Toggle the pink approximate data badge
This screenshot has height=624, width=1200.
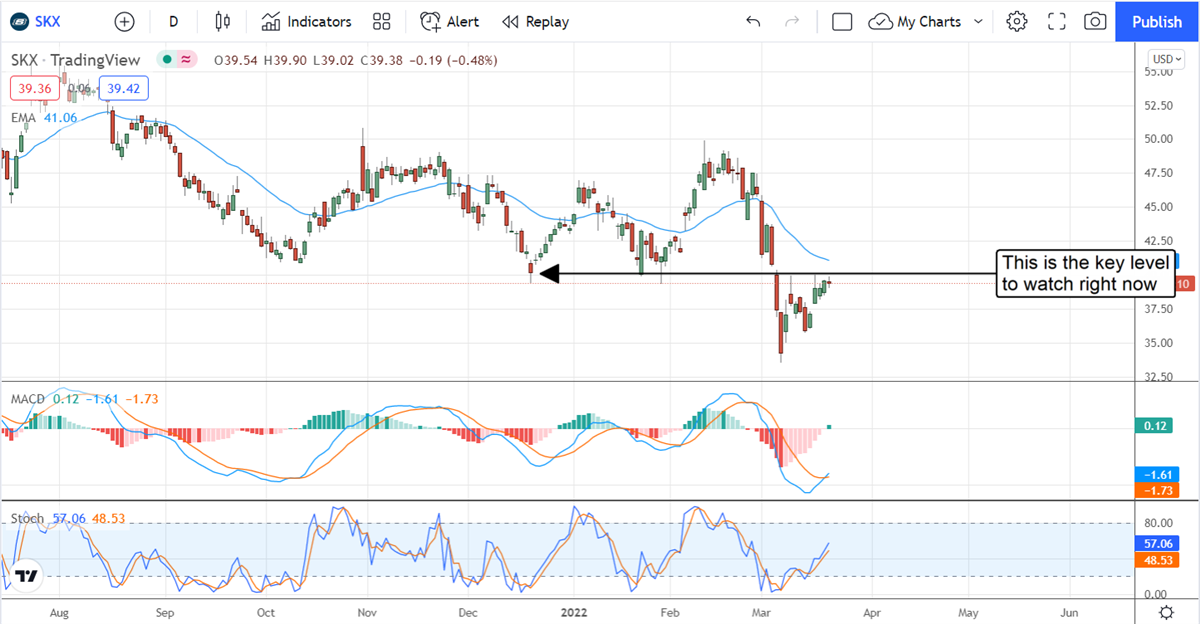click(187, 60)
